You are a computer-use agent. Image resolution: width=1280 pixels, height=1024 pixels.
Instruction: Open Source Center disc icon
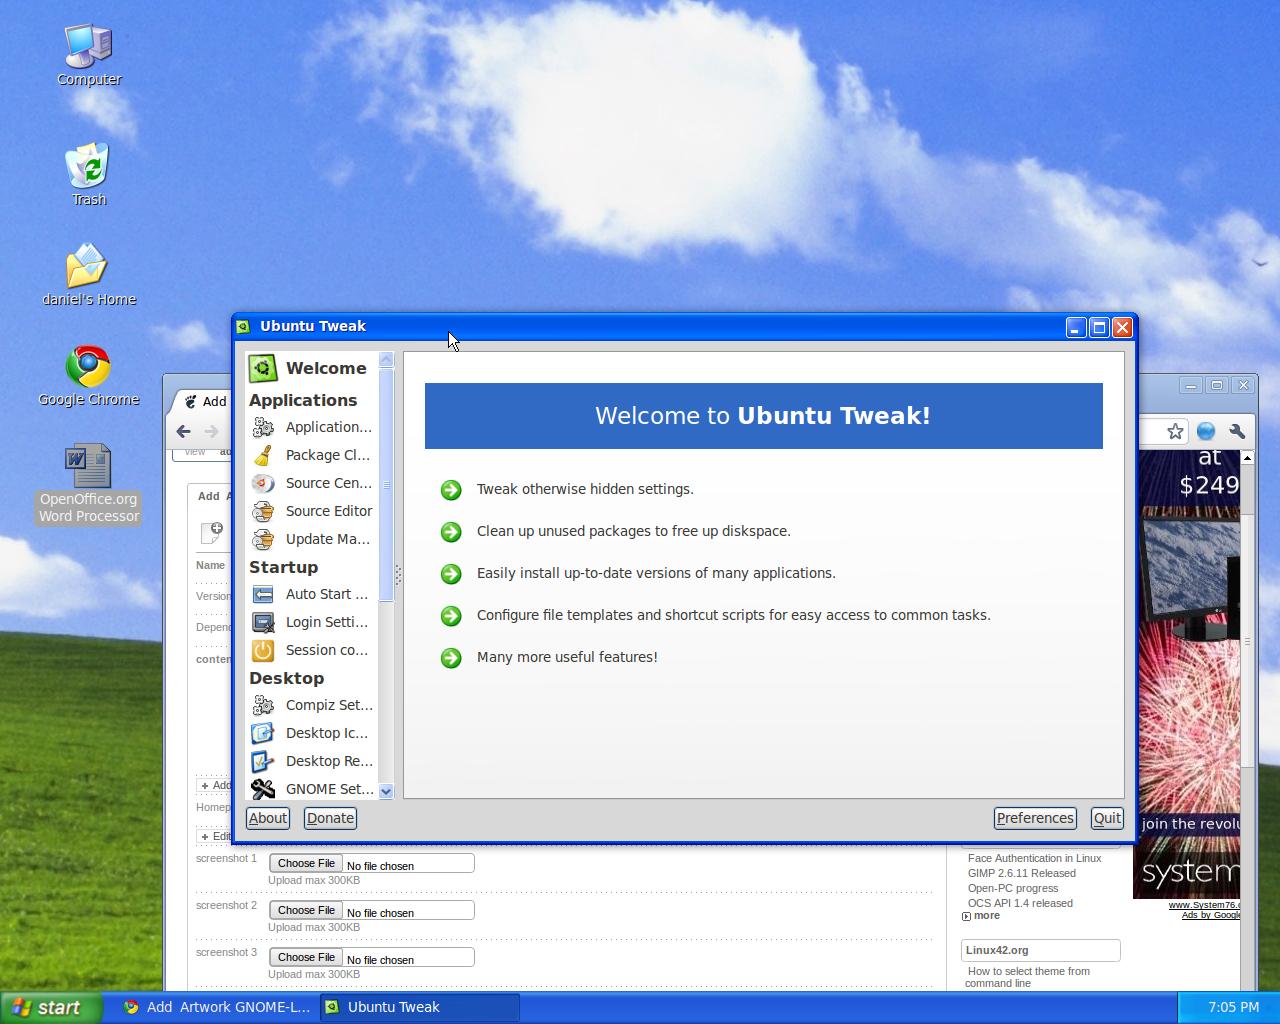pyautogui.click(x=263, y=483)
